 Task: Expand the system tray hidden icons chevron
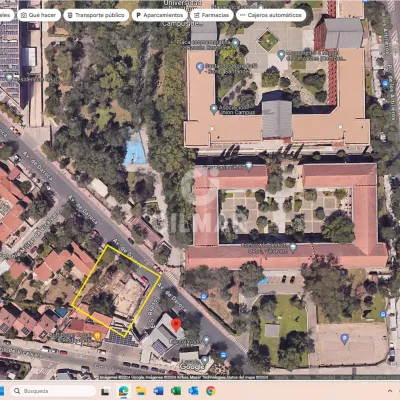[x=390, y=391]
